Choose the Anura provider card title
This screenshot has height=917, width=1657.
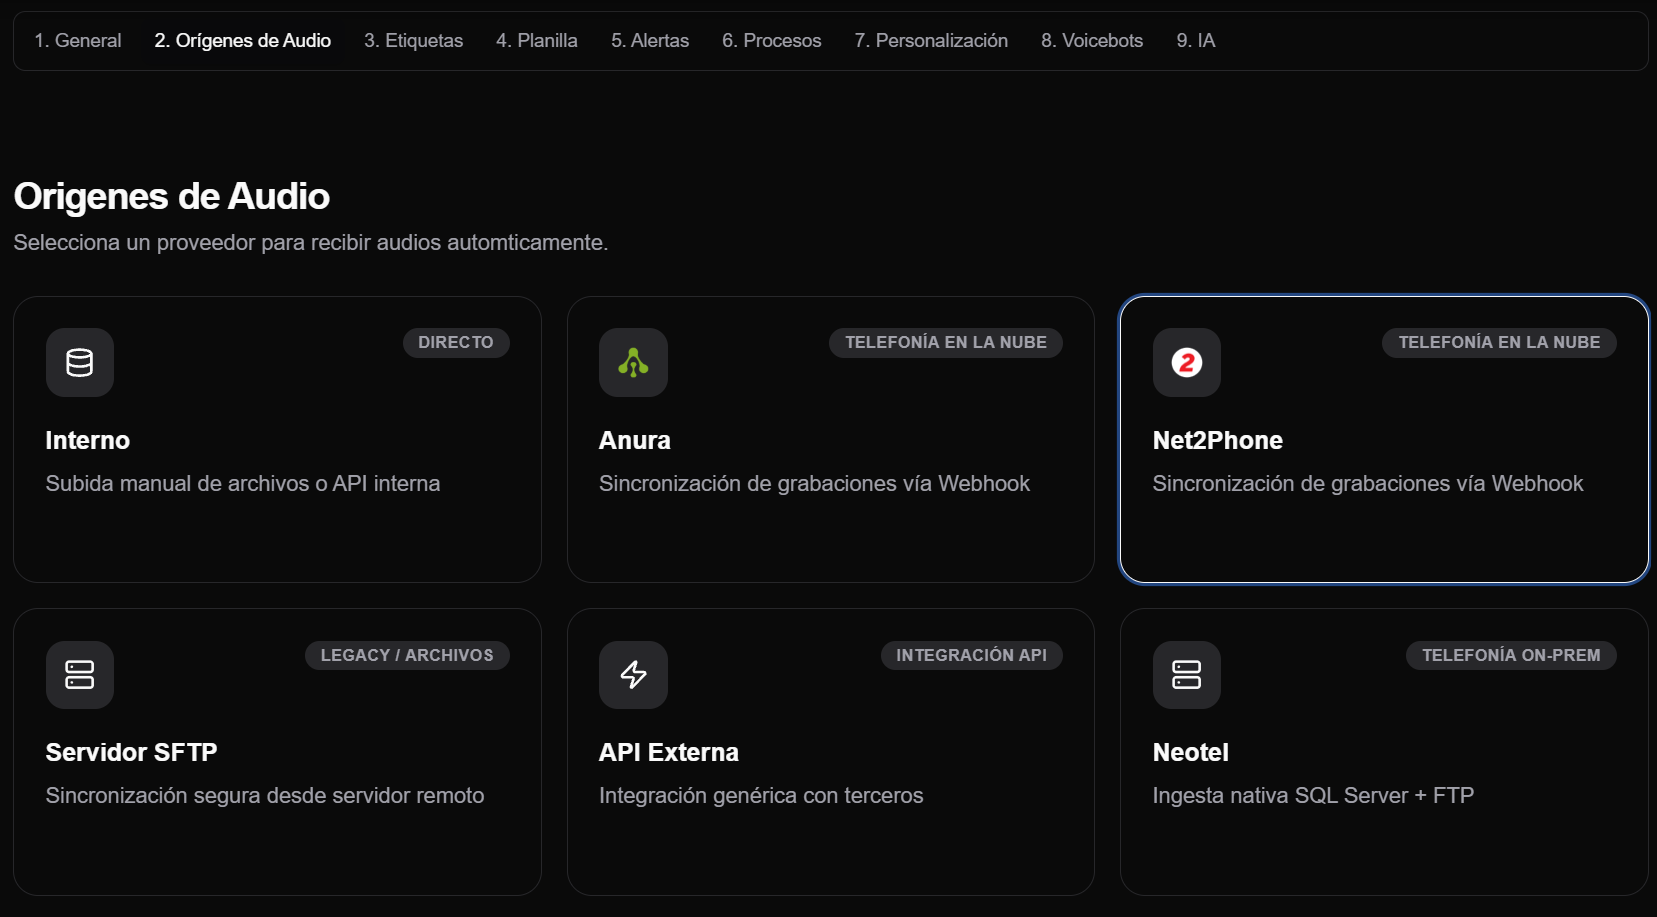635,440
